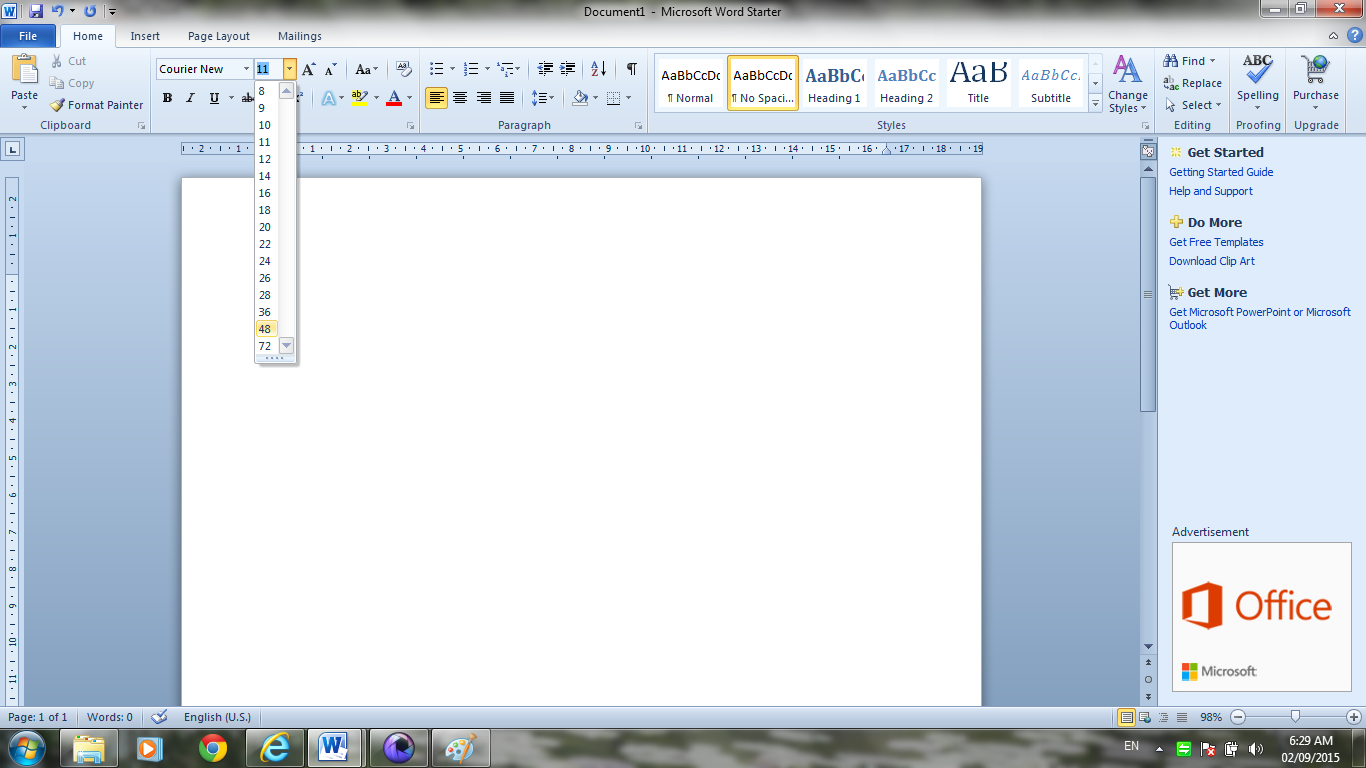Click the English (U.S.) language indicator

point(217,717)
